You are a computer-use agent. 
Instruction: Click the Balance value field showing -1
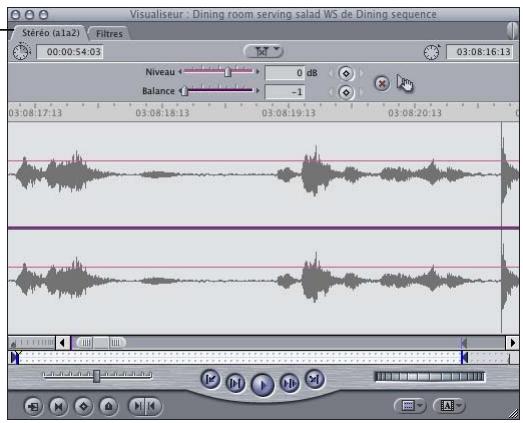pos(285,92)
